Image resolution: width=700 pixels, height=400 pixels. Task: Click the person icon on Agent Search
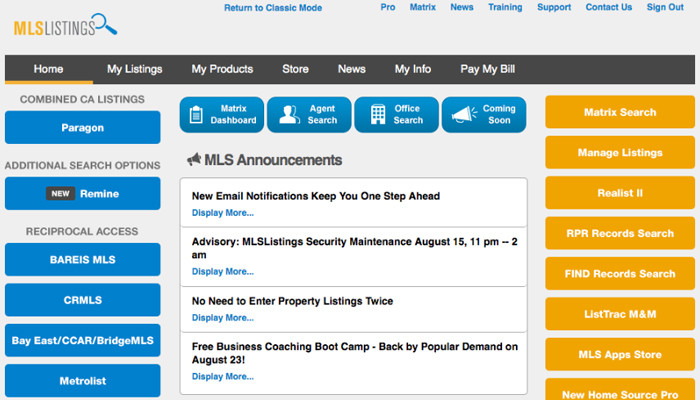[x=289, y=115]
